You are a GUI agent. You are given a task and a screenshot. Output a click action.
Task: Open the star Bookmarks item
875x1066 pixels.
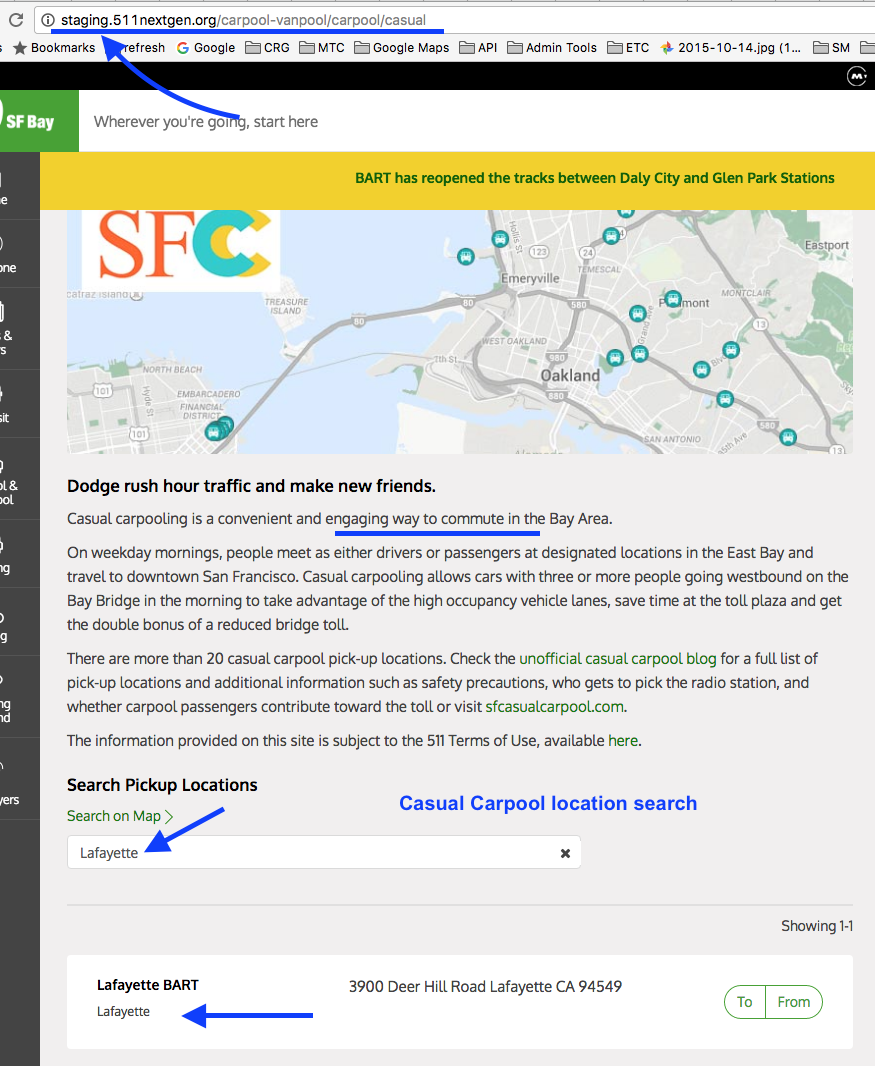pos(54,48)
